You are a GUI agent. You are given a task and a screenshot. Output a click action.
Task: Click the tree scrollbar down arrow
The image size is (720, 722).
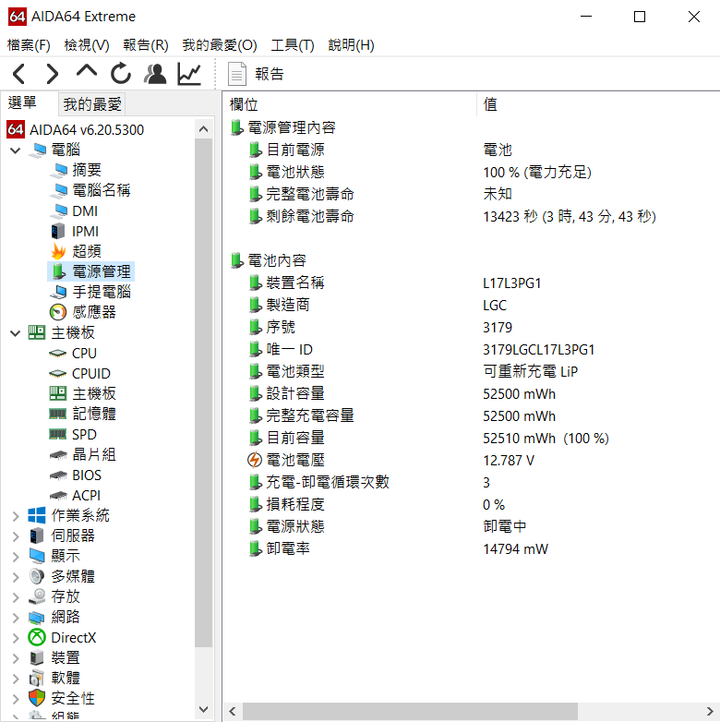[x=203, y=709]
